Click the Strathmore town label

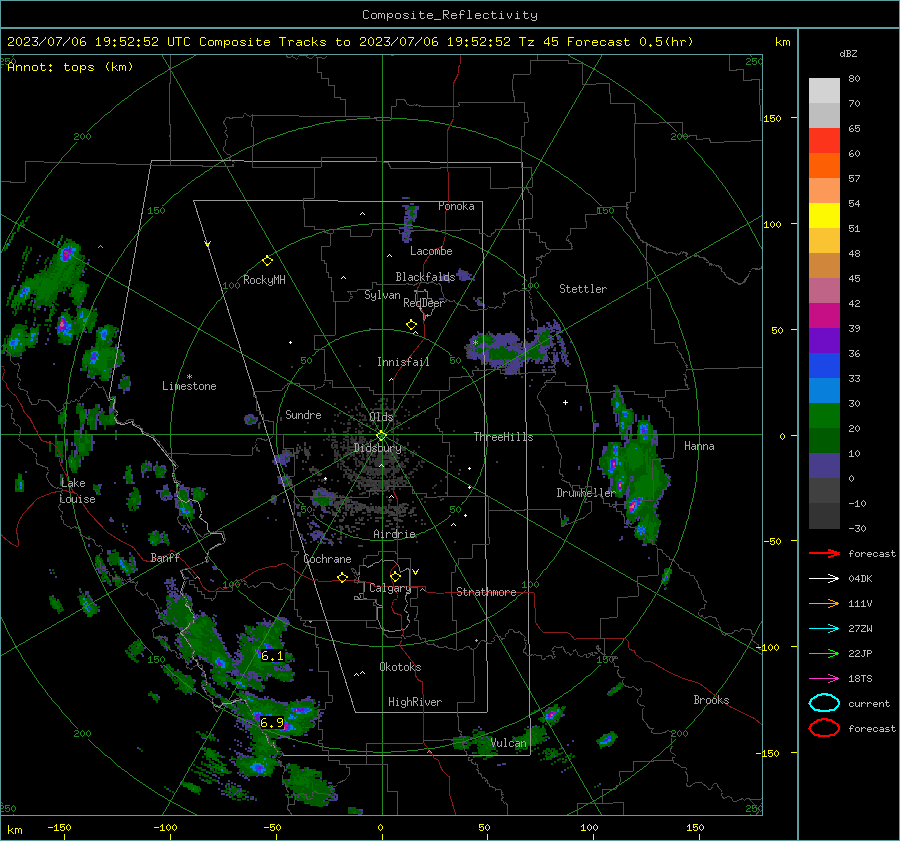pyautogui.click(x=486, y=592)
